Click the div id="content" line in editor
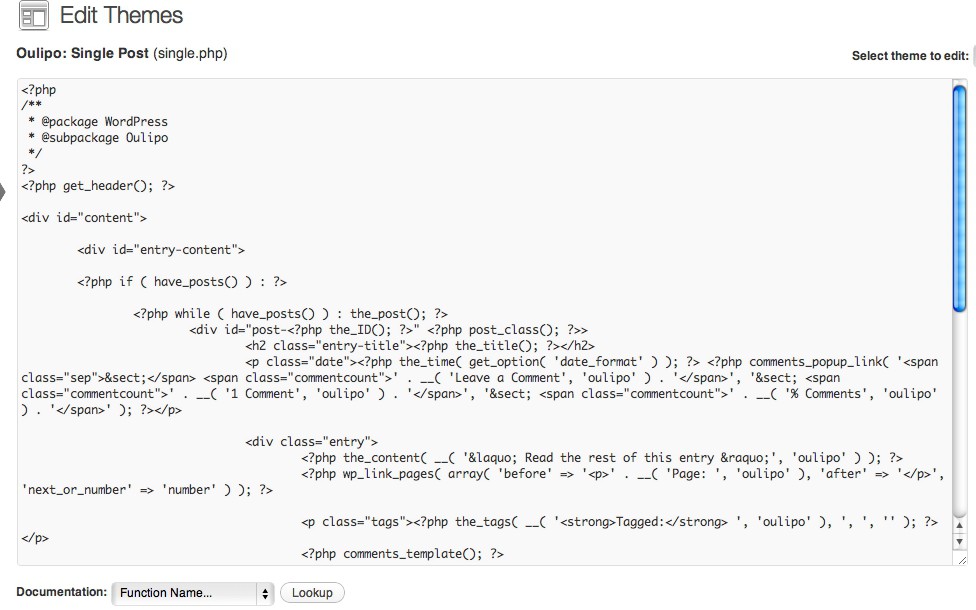The width and height of the screenshot is (976, 610). click(x=84, y=217)
